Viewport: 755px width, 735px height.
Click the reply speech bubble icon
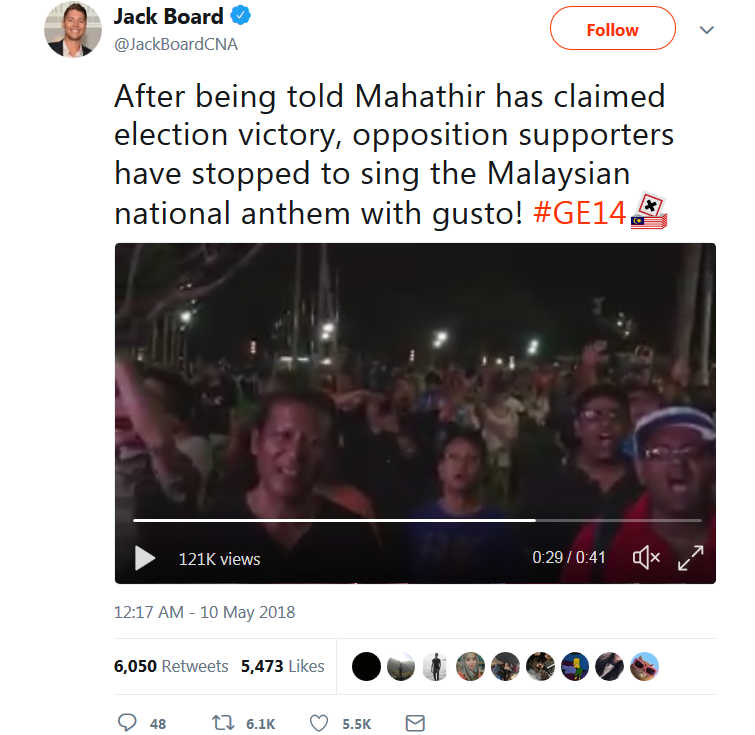[127, 722]
